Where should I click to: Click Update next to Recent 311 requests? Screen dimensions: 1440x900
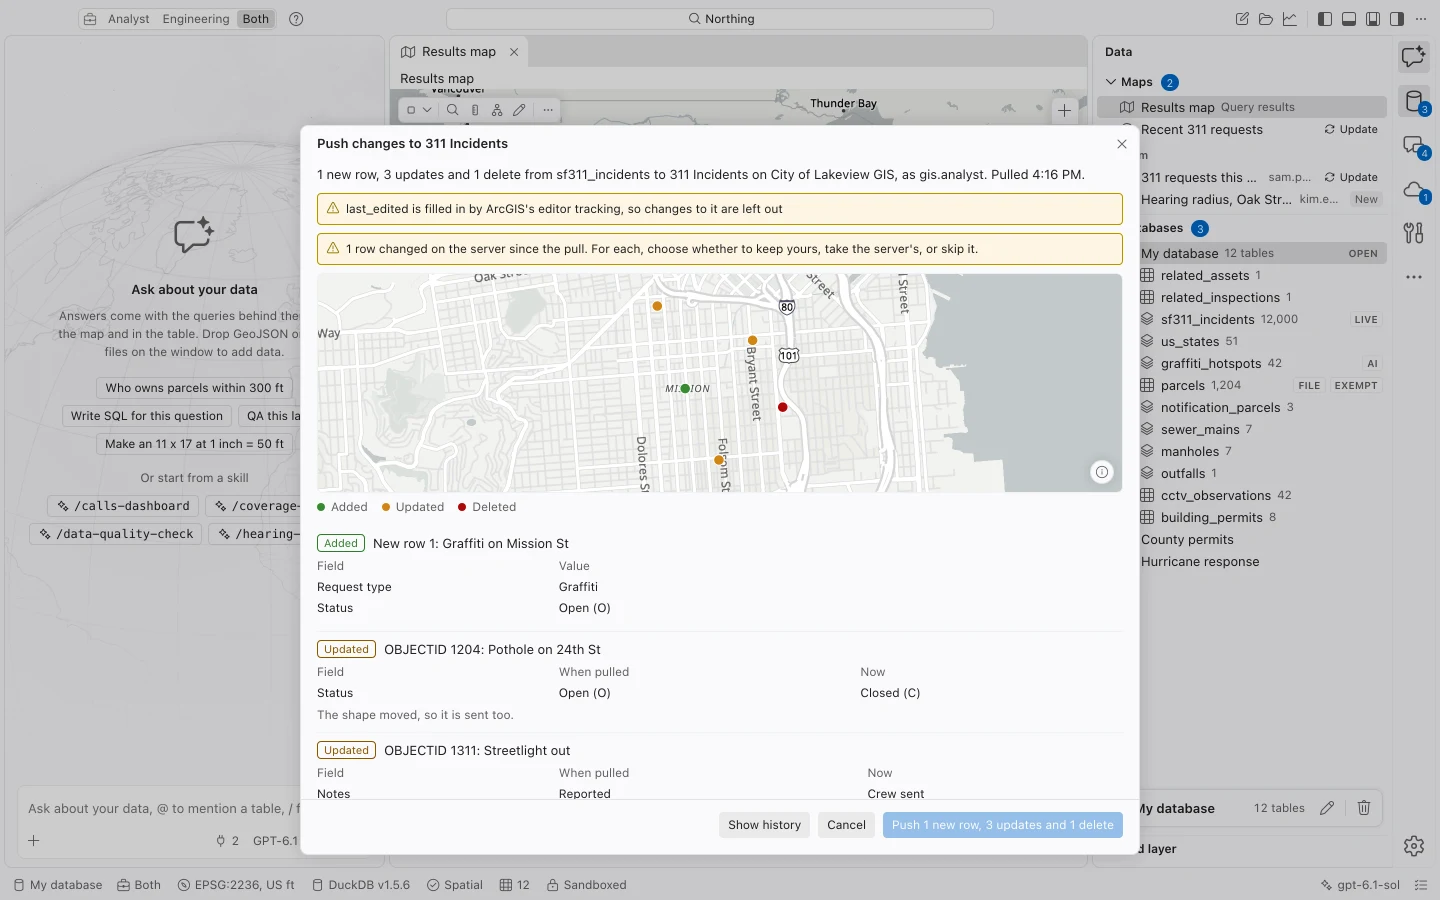(x=1351, y=130)
